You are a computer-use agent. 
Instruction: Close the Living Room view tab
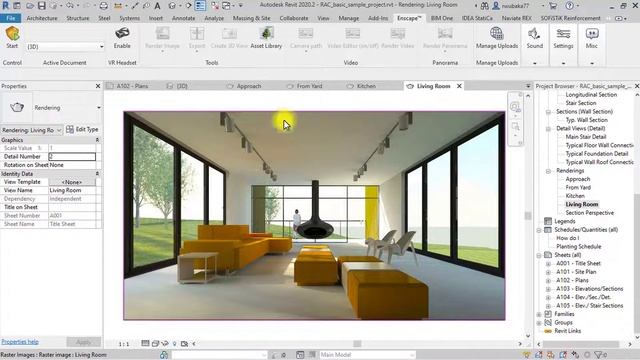(x=459, y=86)
